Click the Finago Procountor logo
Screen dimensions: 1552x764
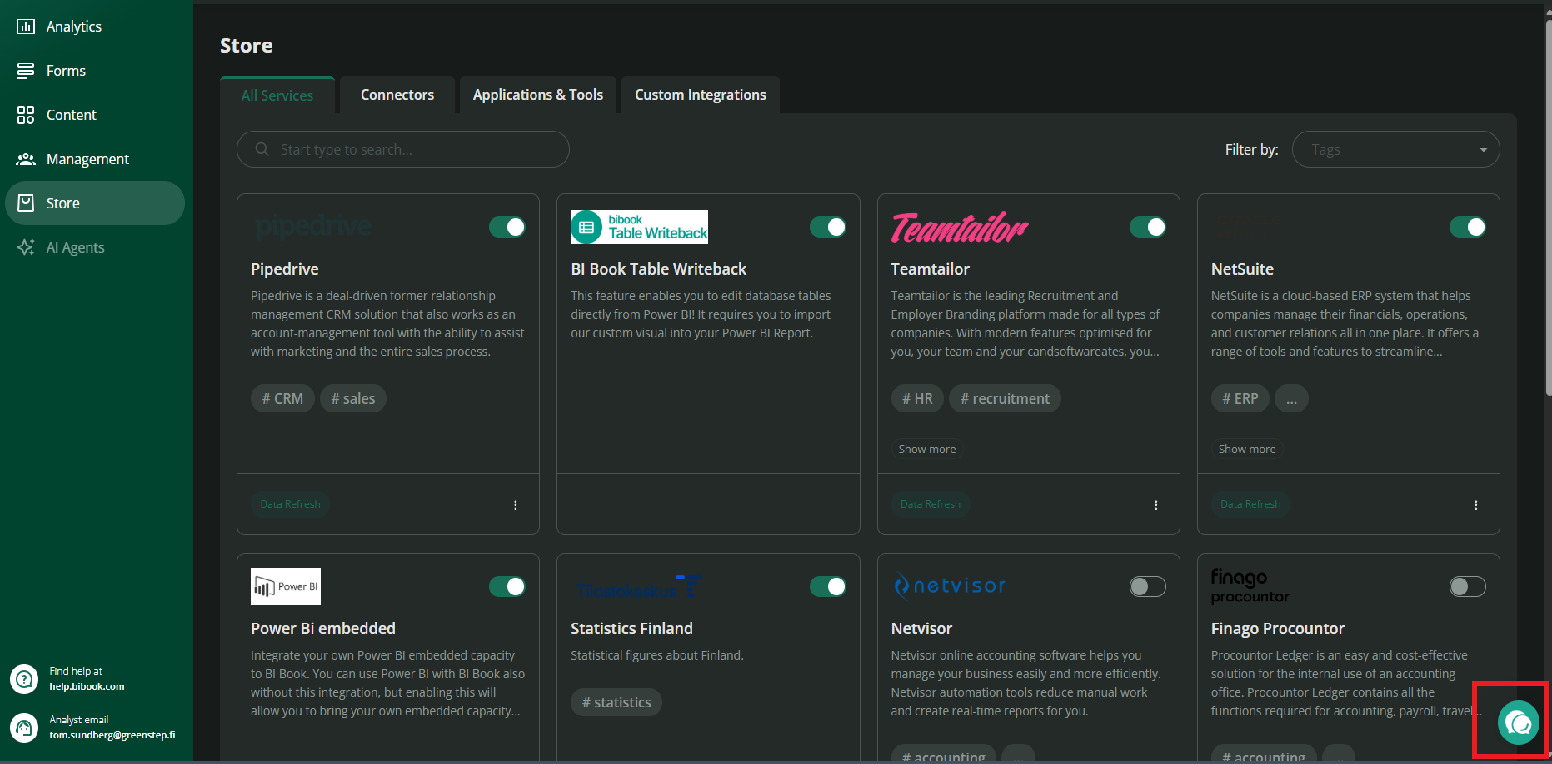(x=1250, y=586)
